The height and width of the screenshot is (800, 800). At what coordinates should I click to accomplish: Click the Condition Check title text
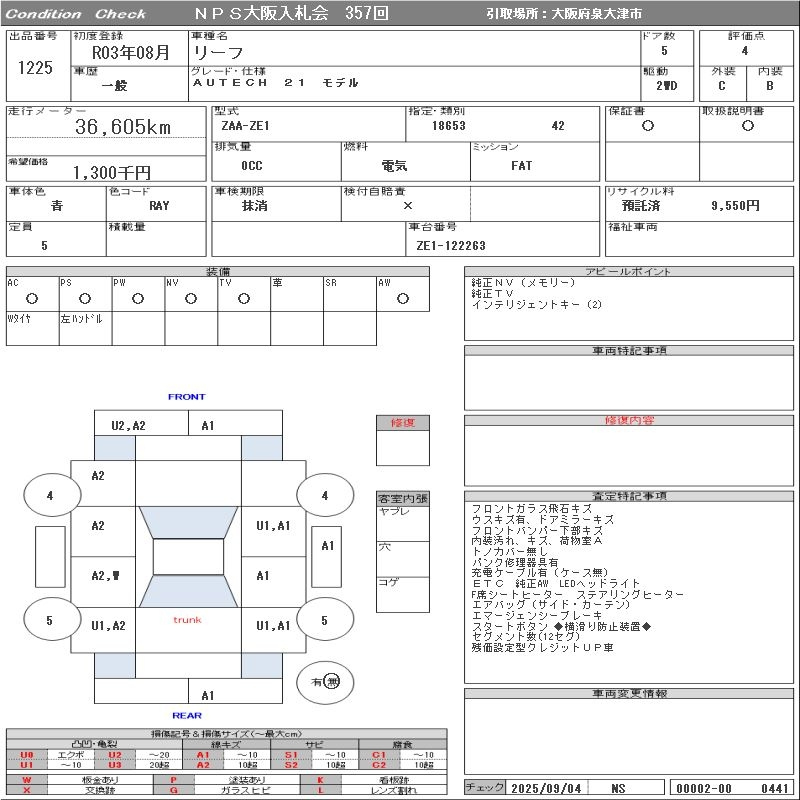click(x=75, y=14)
